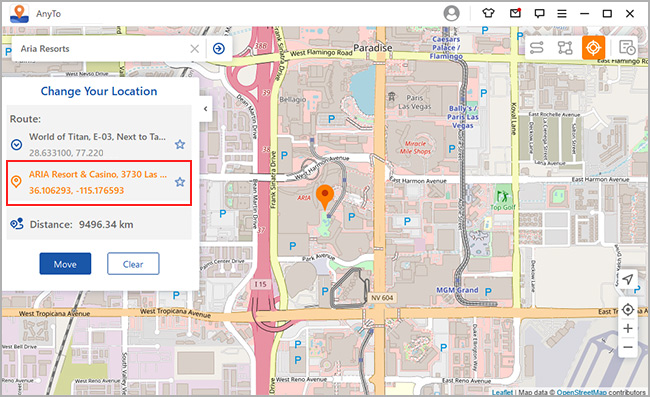
Task: Click the Miracle Mile Shops map label
Action: coord(415,147)
